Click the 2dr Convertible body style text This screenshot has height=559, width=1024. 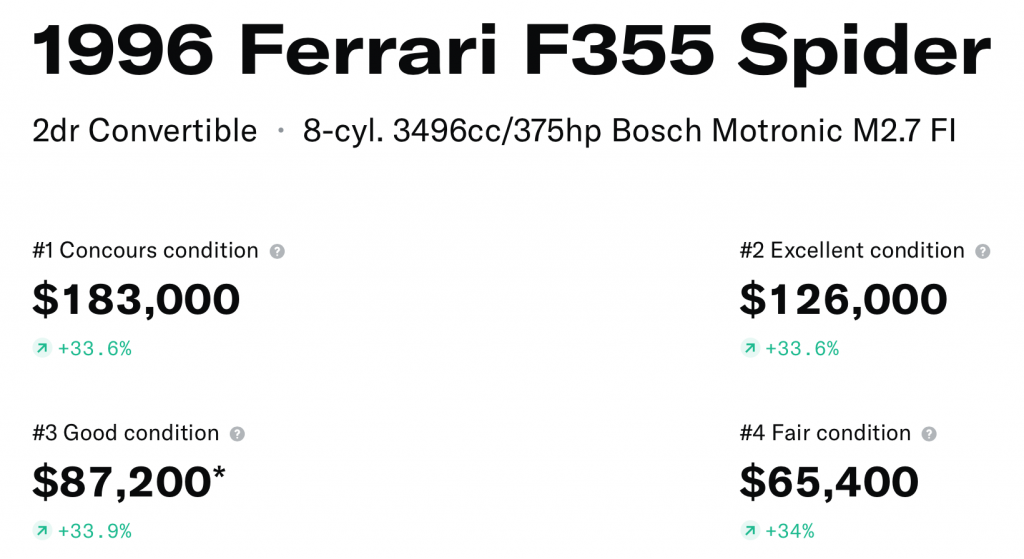(145, 131)
